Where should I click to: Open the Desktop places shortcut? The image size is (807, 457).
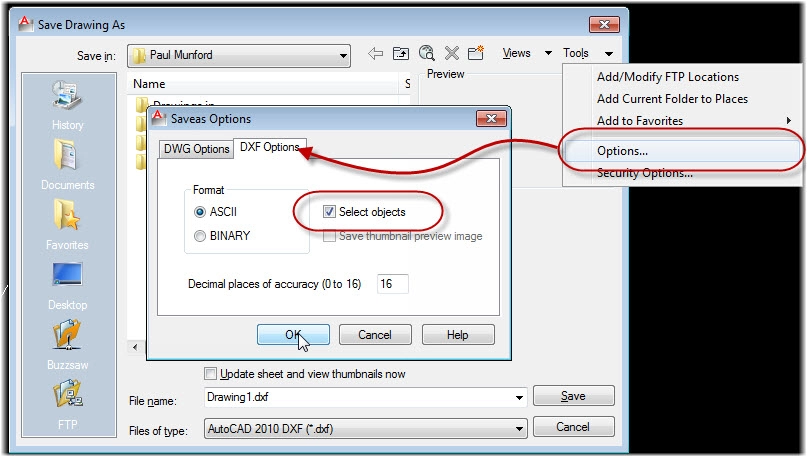67,286
